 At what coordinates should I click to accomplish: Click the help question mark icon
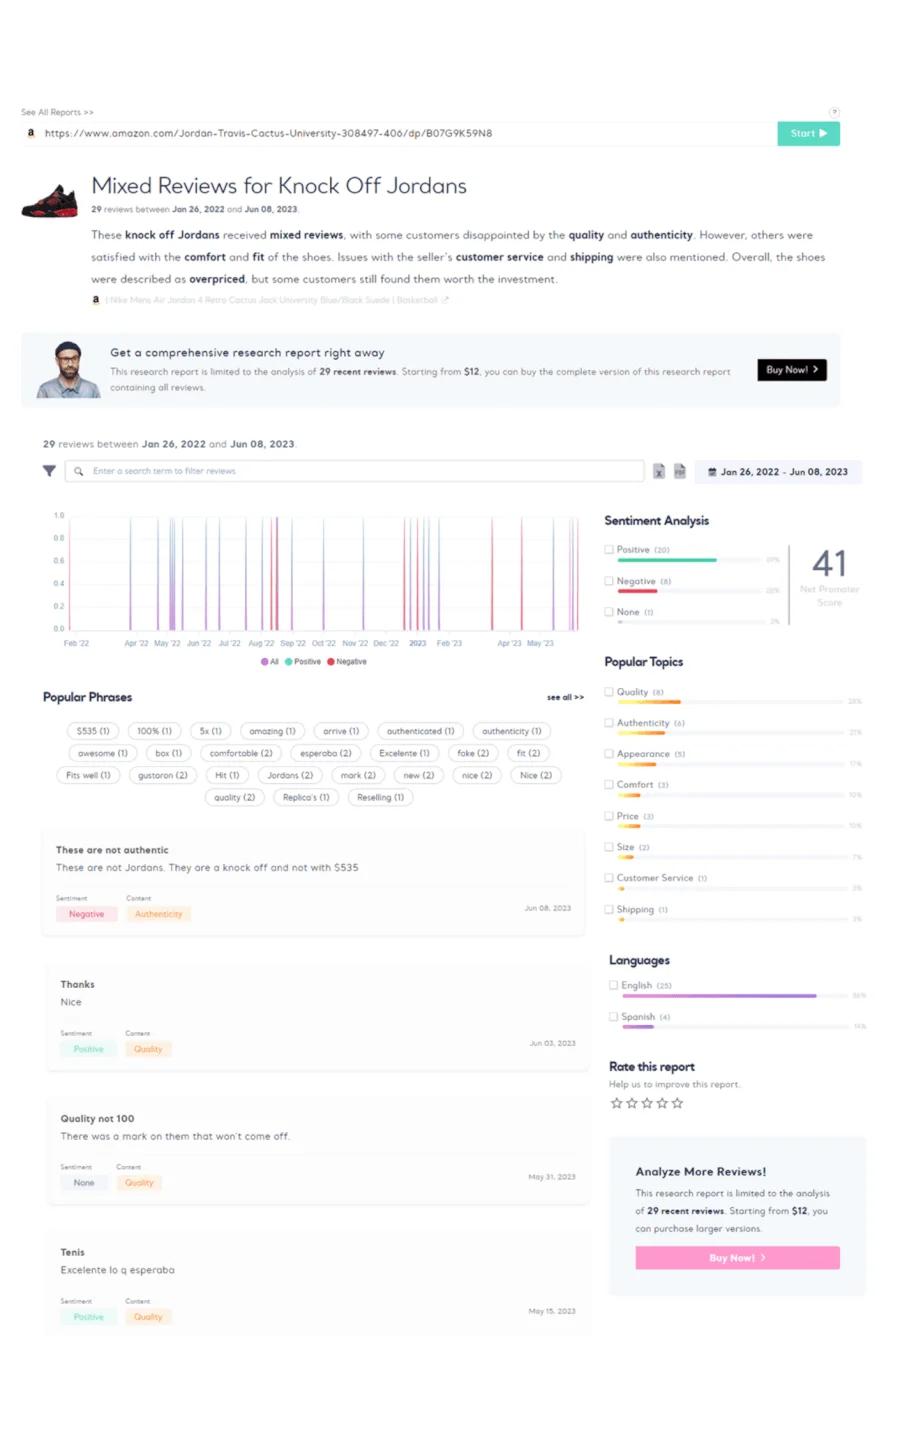[x=834, y=112]
